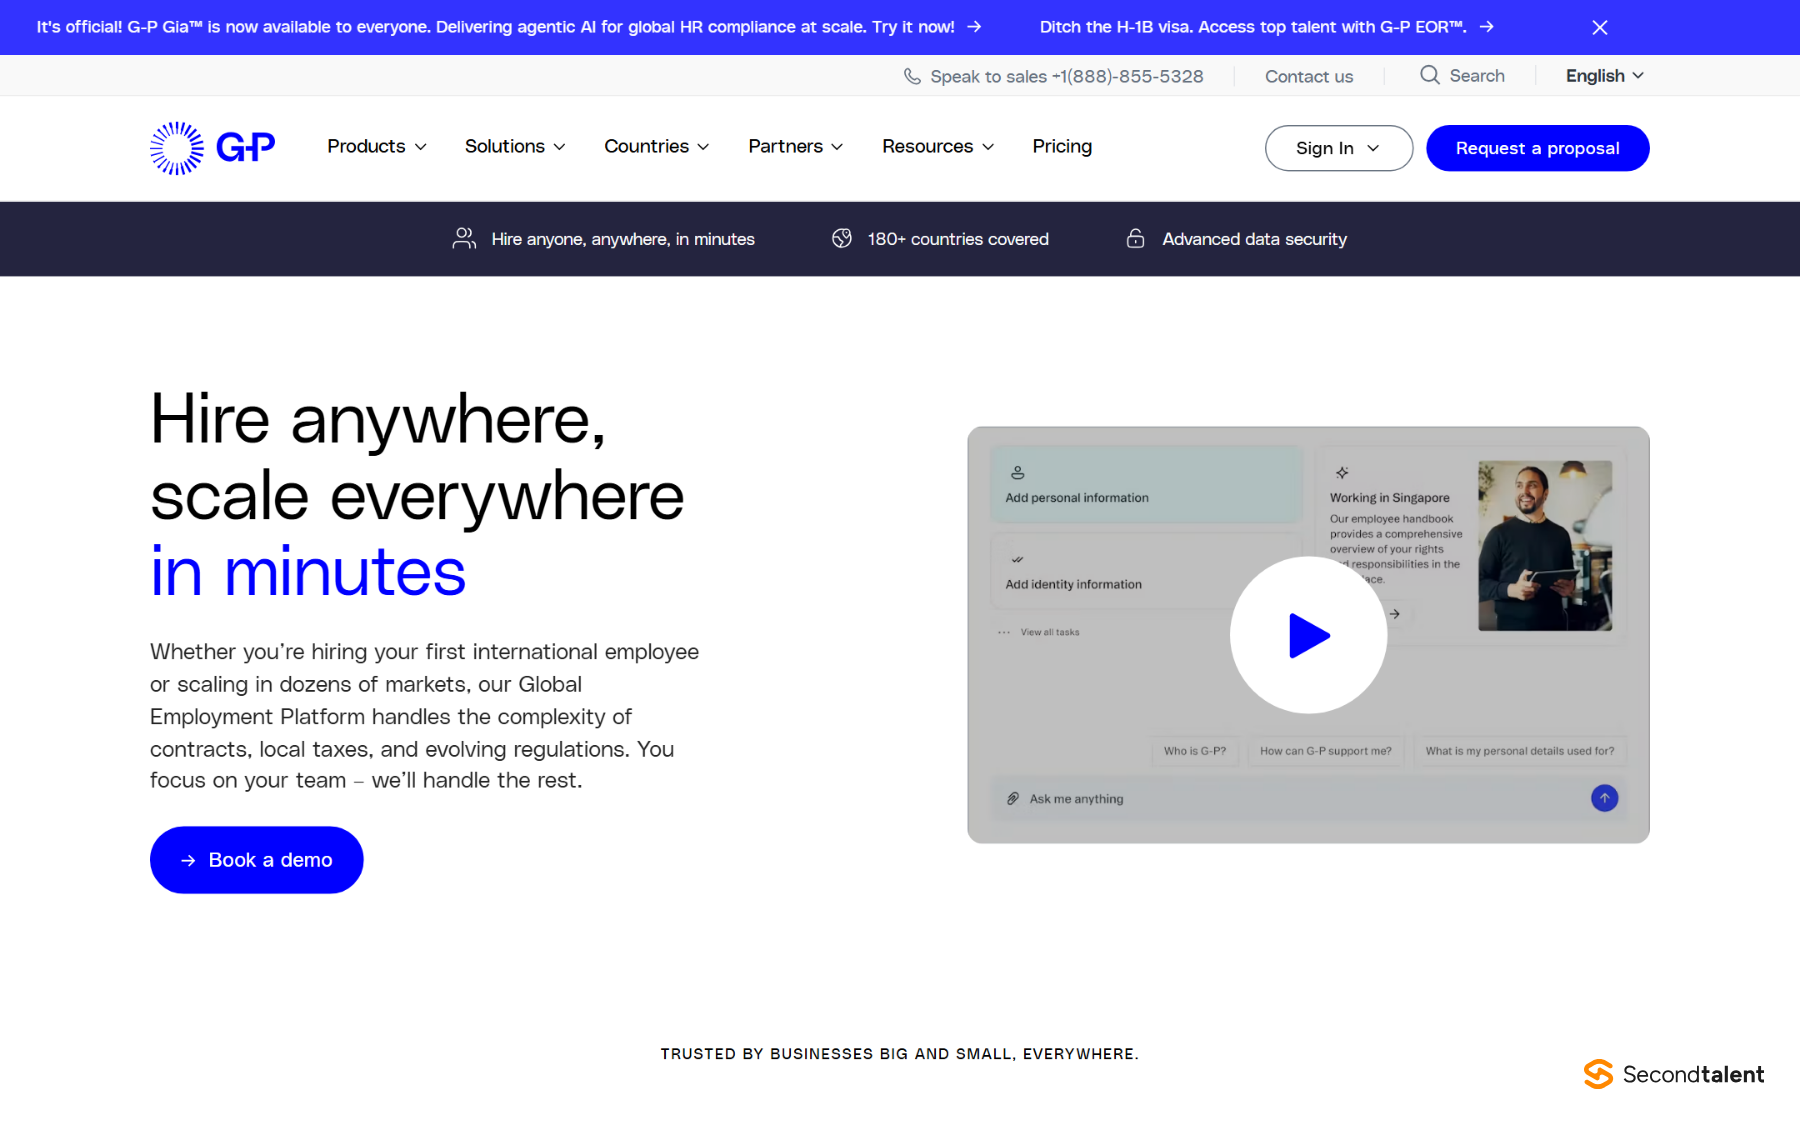Click the arrow icon in Working in Singapore card
Image resolution: width=1800 pixels, height=1125 pixels.
tap(1395, 614)
